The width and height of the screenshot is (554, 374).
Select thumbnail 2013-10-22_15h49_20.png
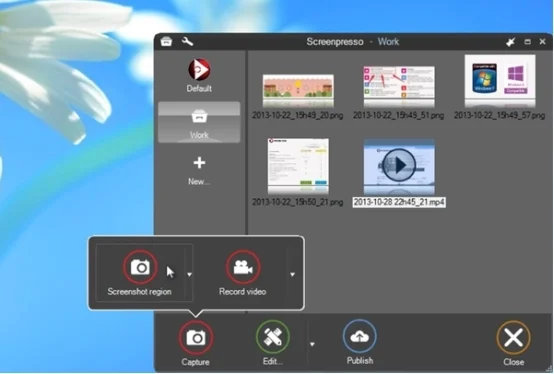point(298,91)
